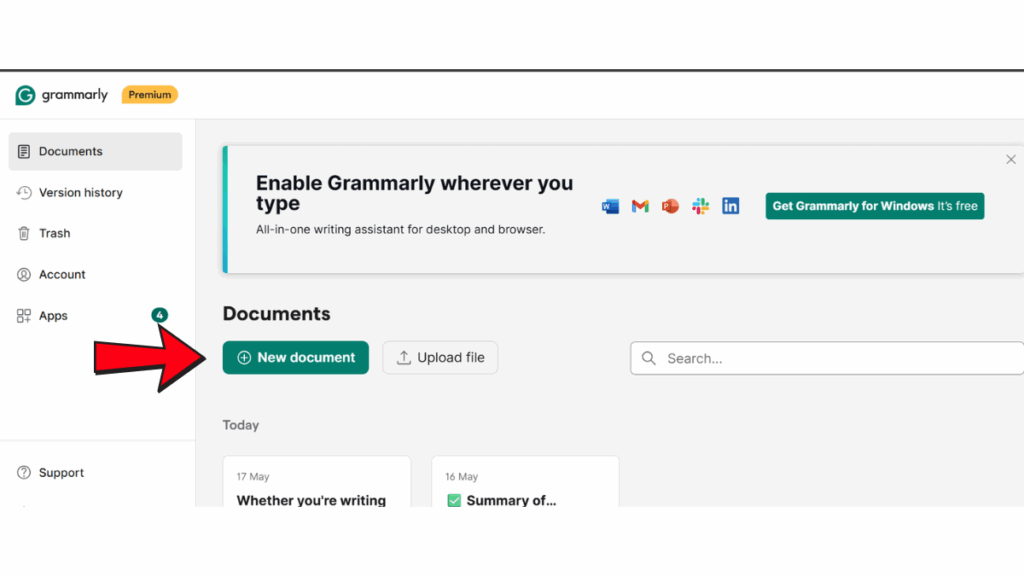The width and height of the screenshot is (1024, 576).
Task: Click the Apps notification badge showing 4
Action: pos(159,315)
